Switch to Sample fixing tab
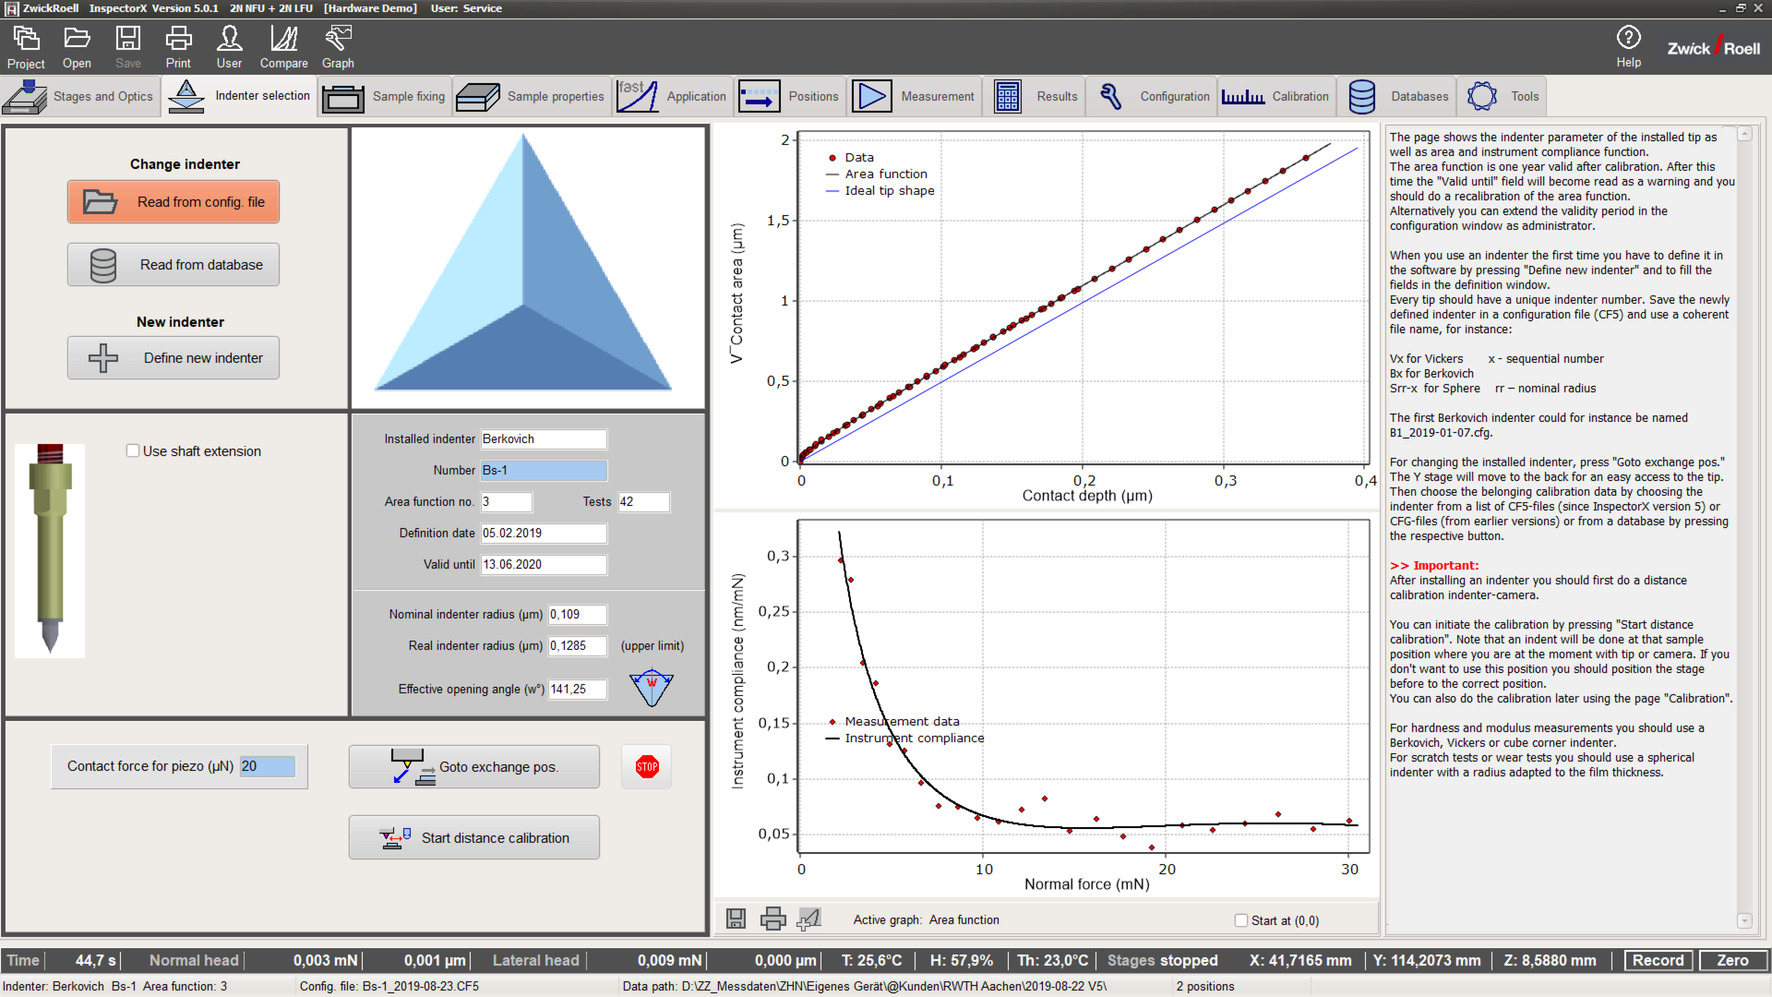This screenshot has height=997, width=1772. click(x=385, y=97)
